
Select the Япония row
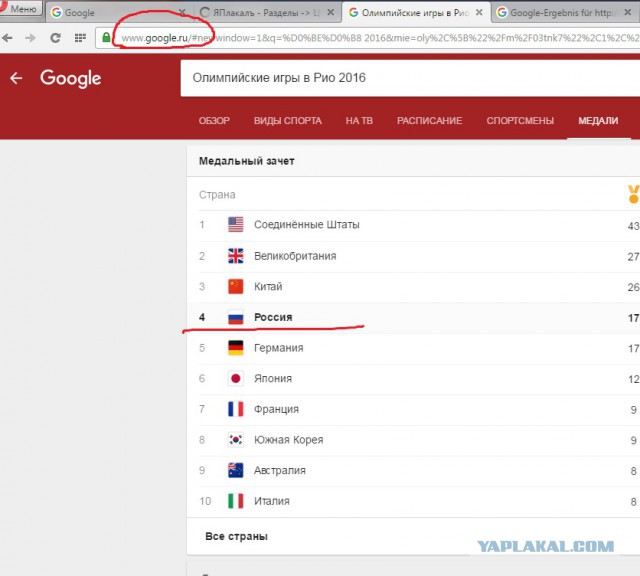coord(413,379)
